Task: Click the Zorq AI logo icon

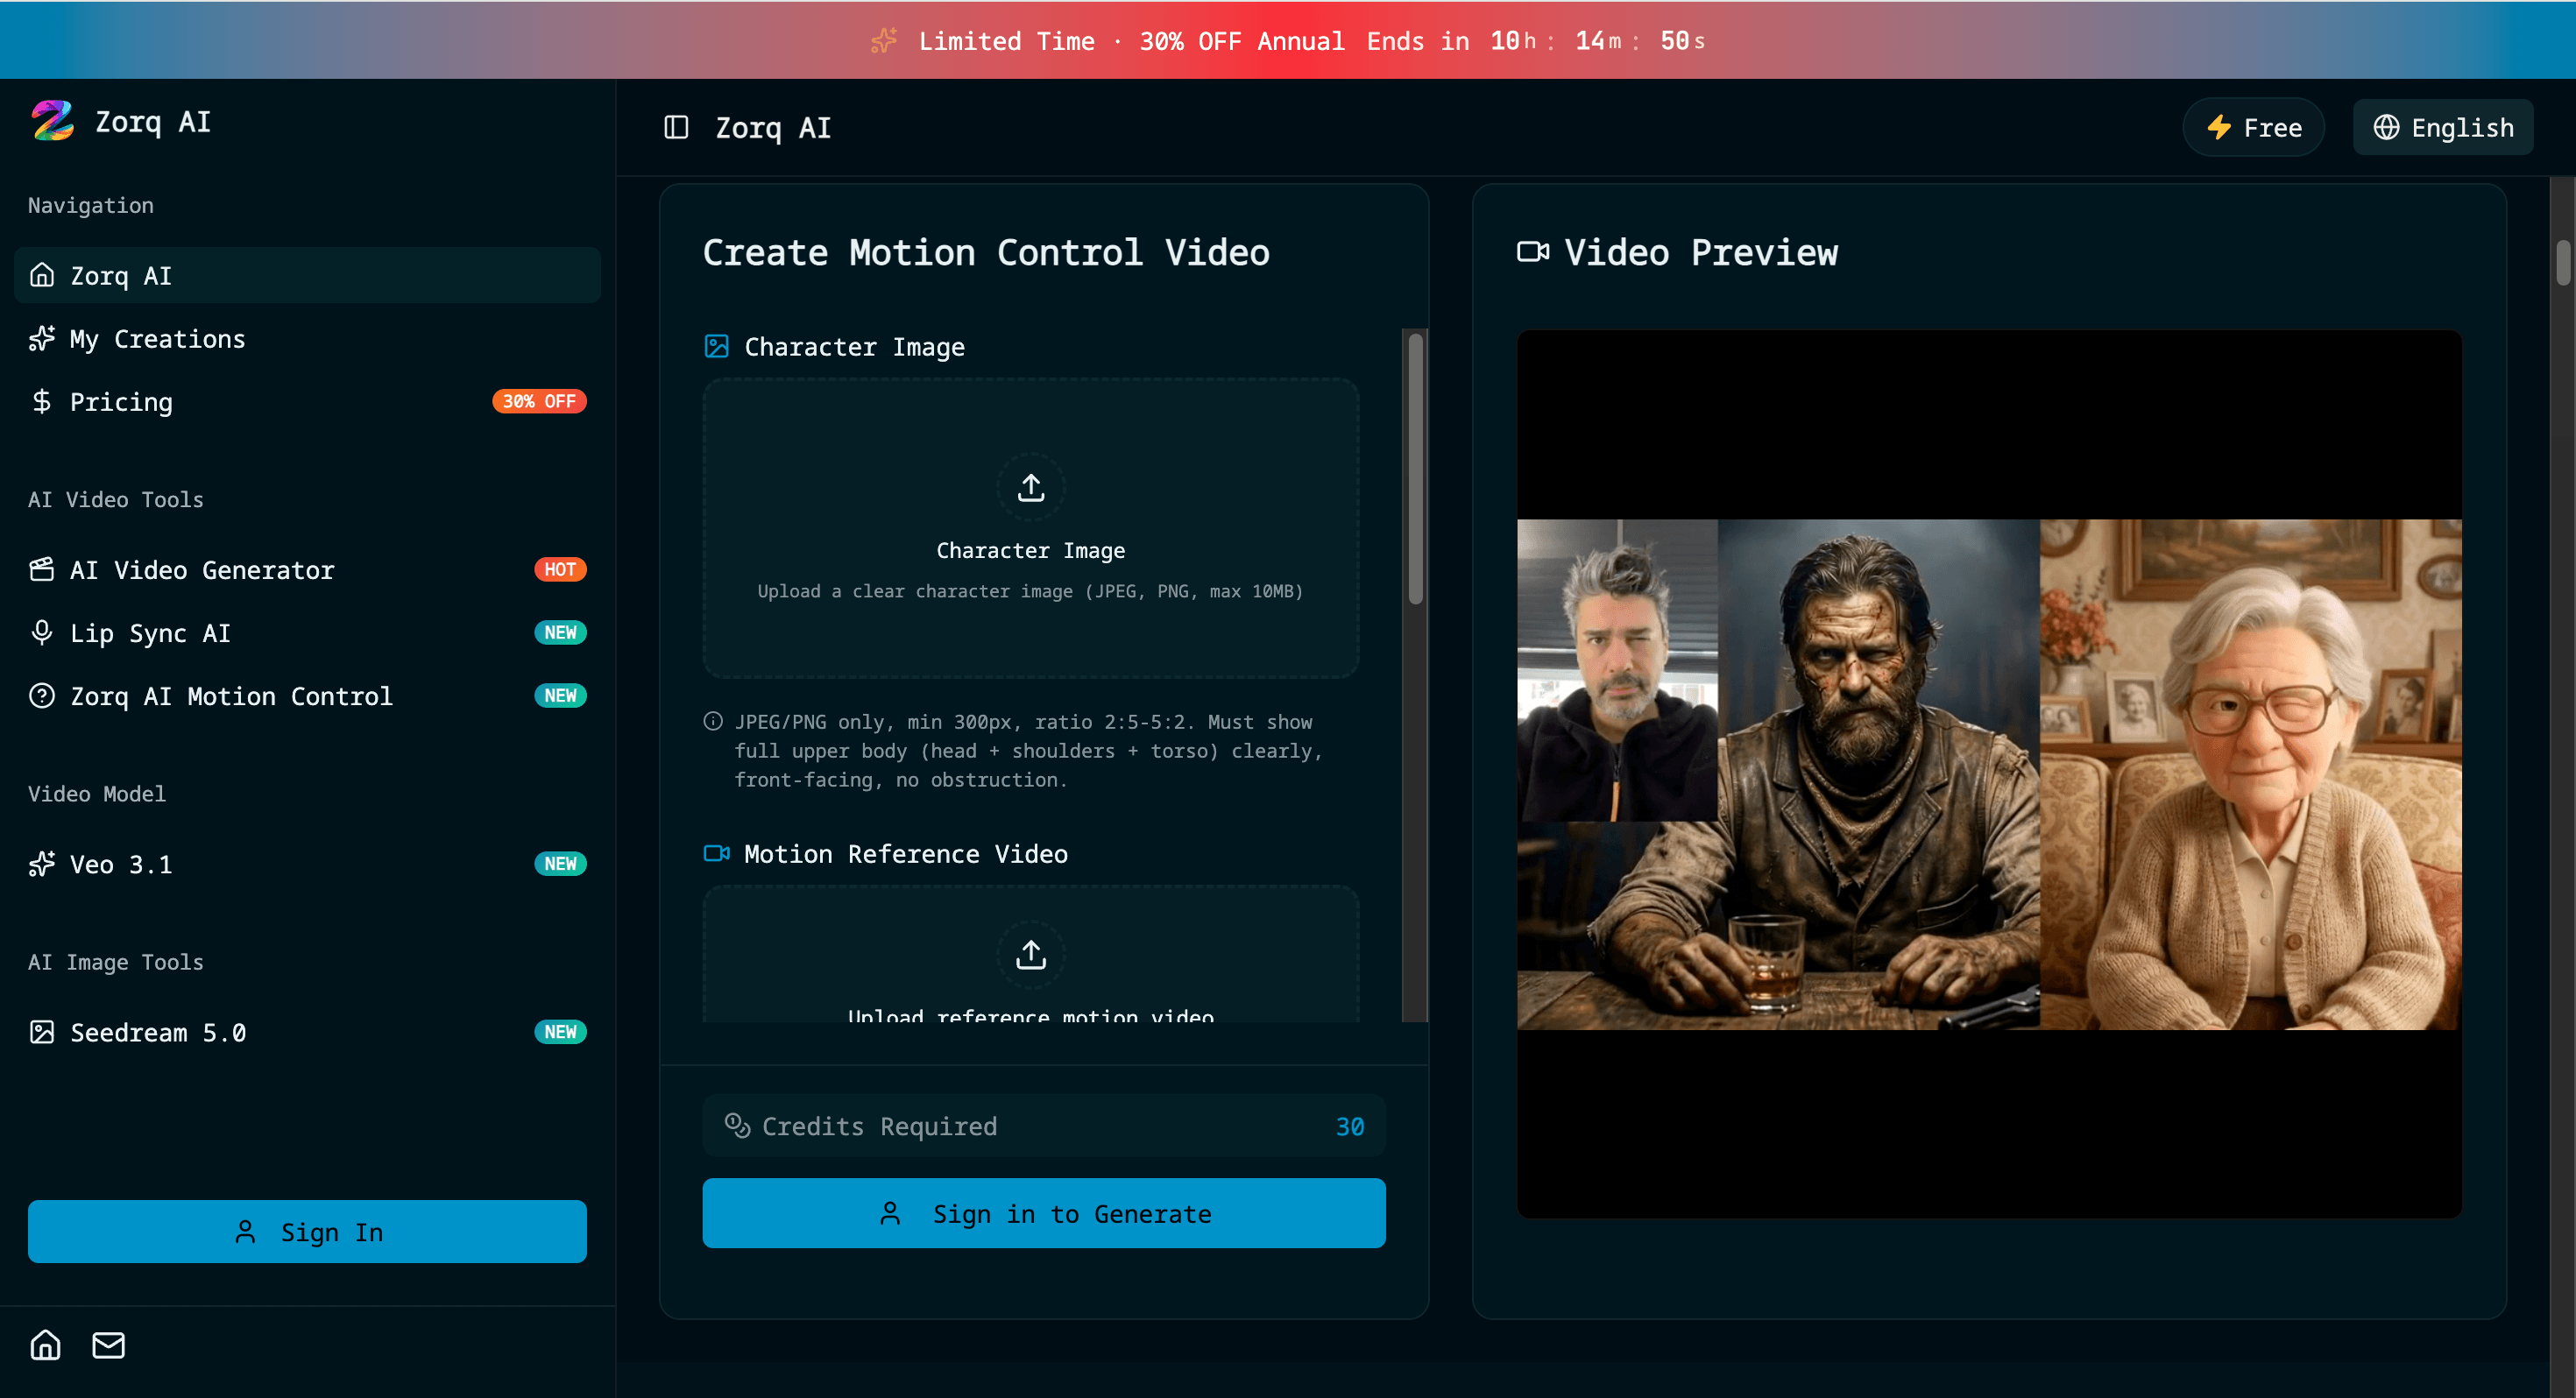Action: pos(52,121)
